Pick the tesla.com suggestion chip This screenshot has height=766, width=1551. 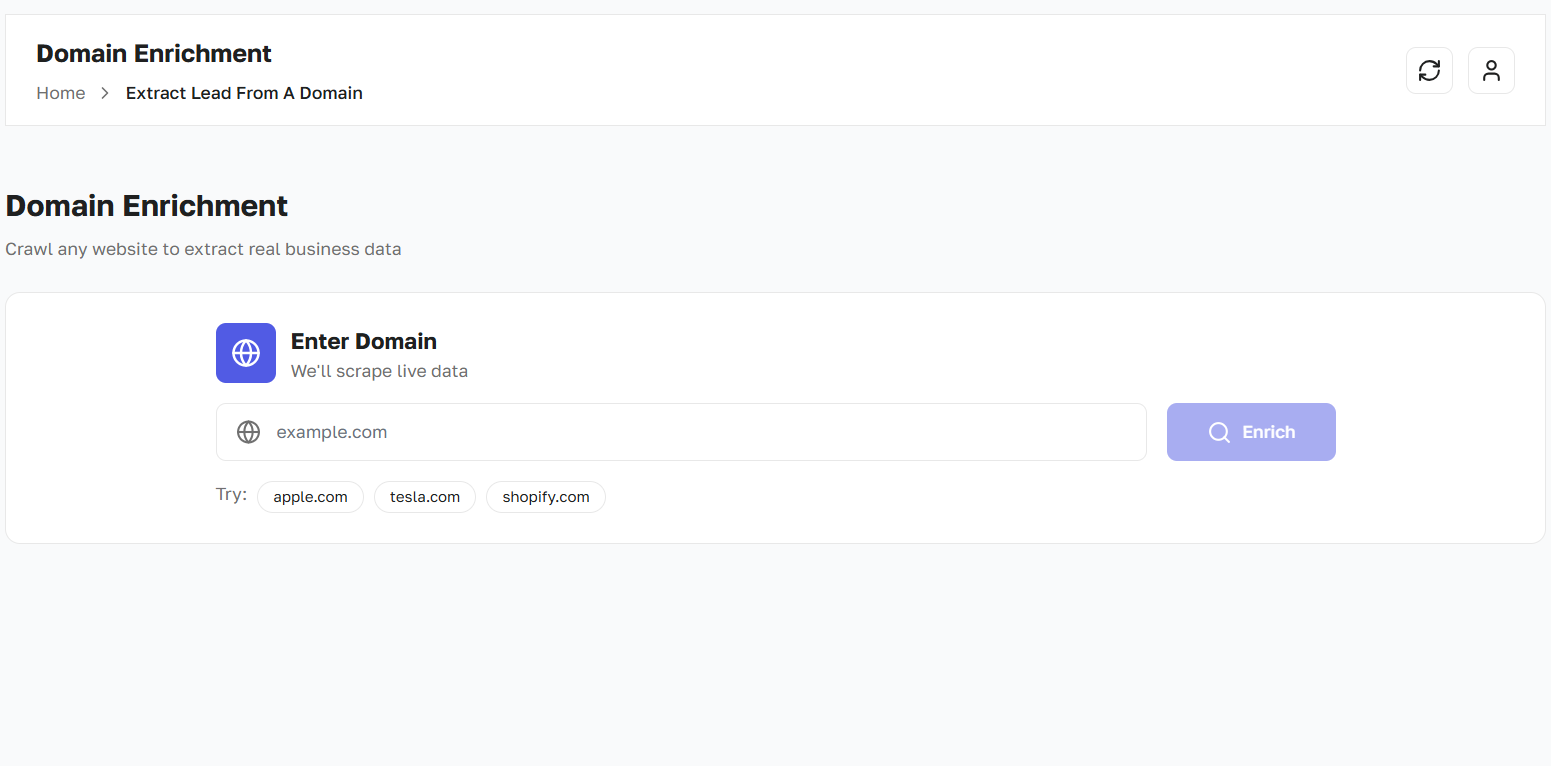pyautogui.click(x=425, y=497)
